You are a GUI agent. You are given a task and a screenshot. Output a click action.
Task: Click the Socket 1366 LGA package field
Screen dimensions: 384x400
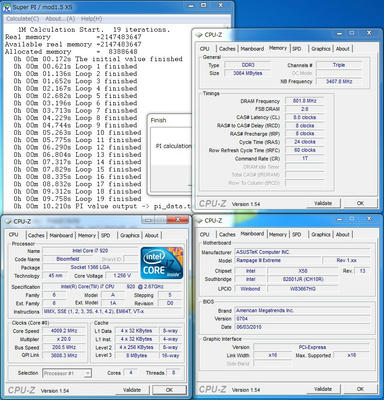90,267
